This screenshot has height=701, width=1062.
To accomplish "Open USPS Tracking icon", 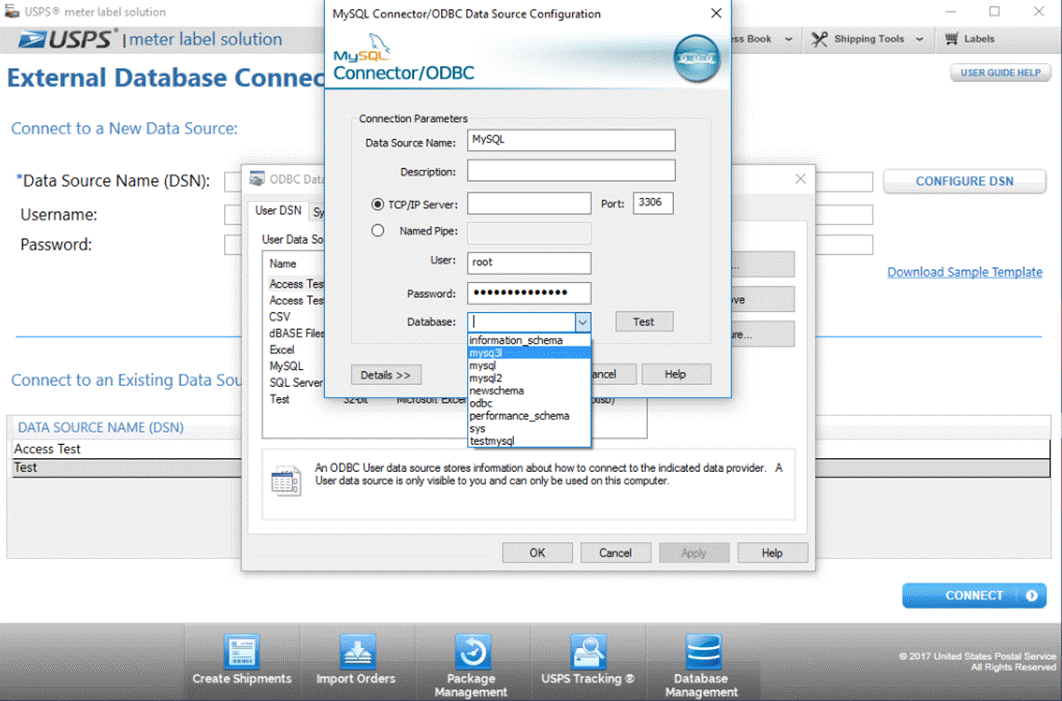I will coord(588,652).
